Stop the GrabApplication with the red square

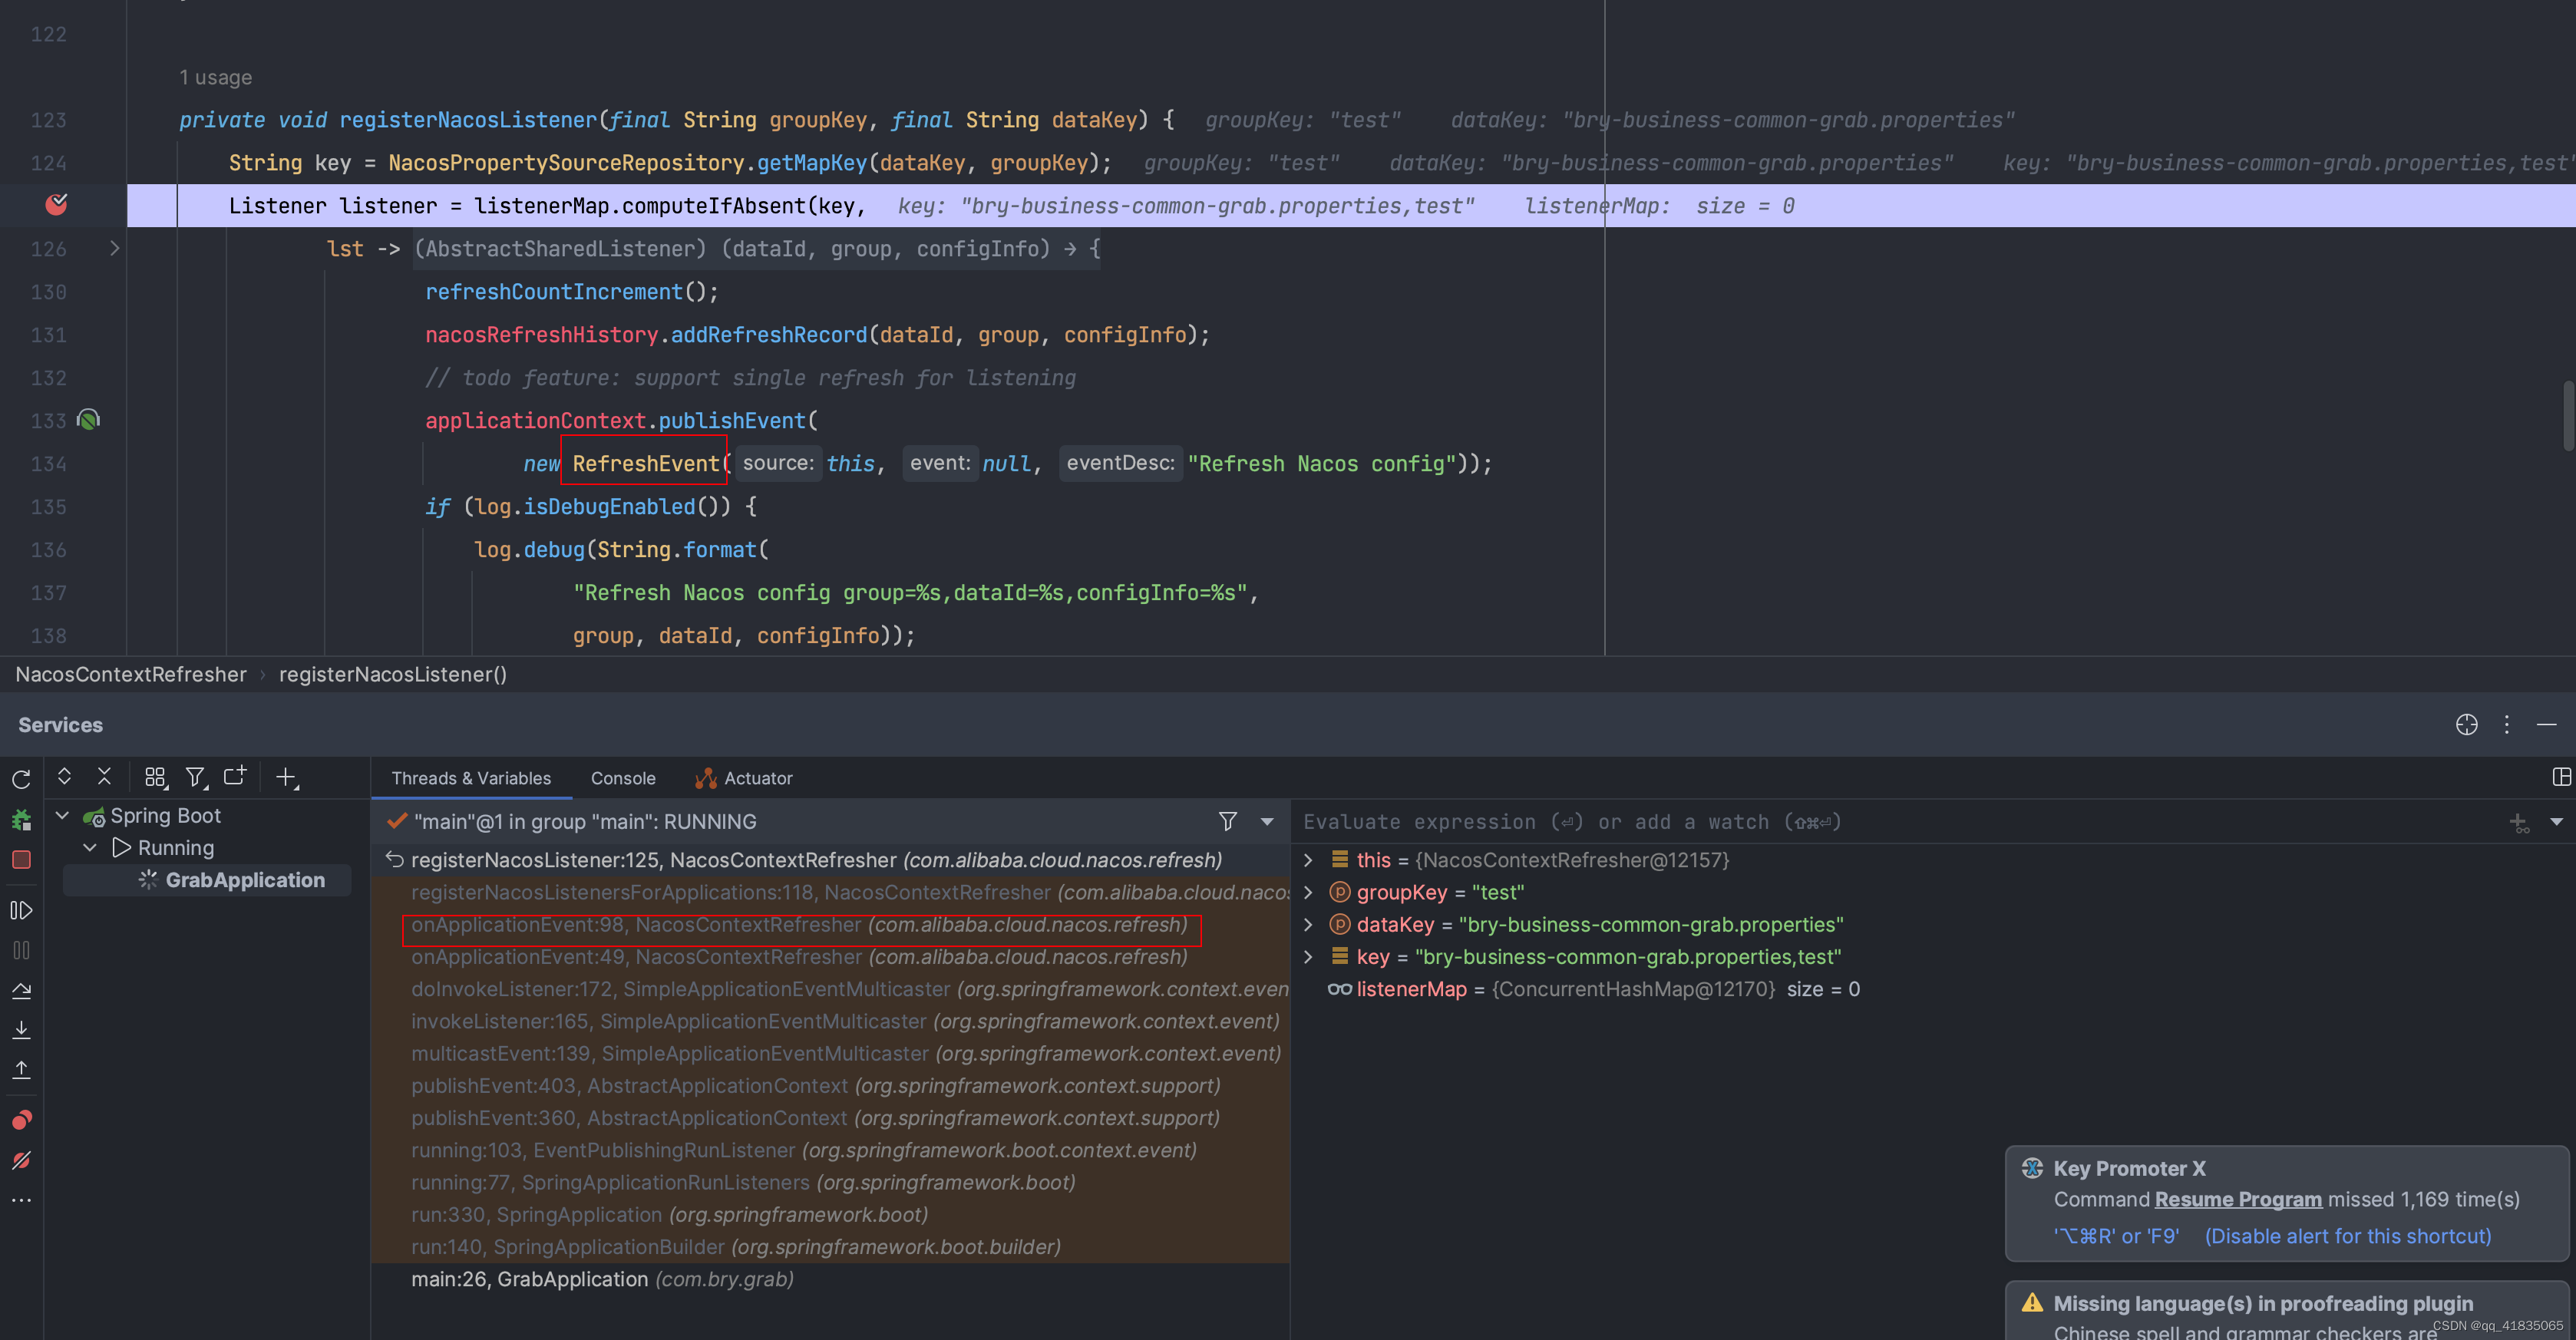tap(21, 860)
